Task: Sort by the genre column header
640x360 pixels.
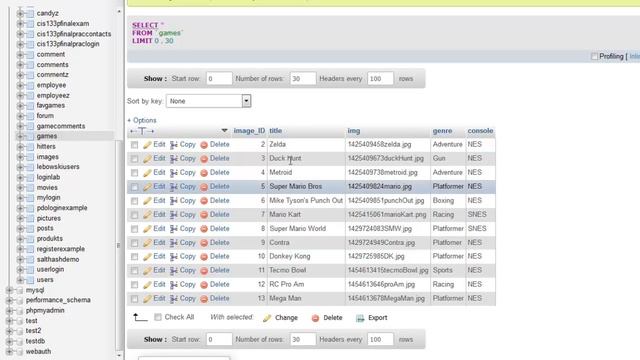Action: 442,131
